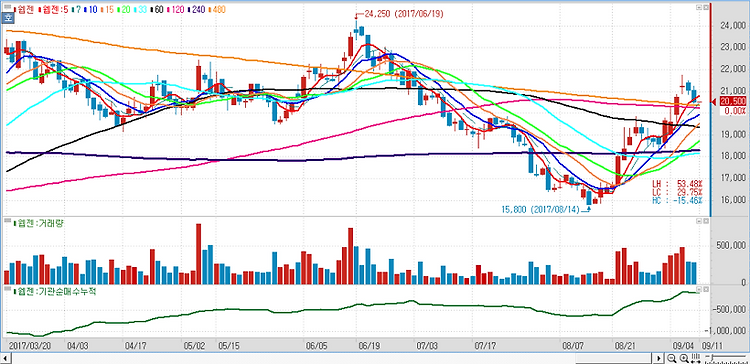Click the 09/11 date axis label
This screenshot has height=364, width=750.
coord(712,345)
